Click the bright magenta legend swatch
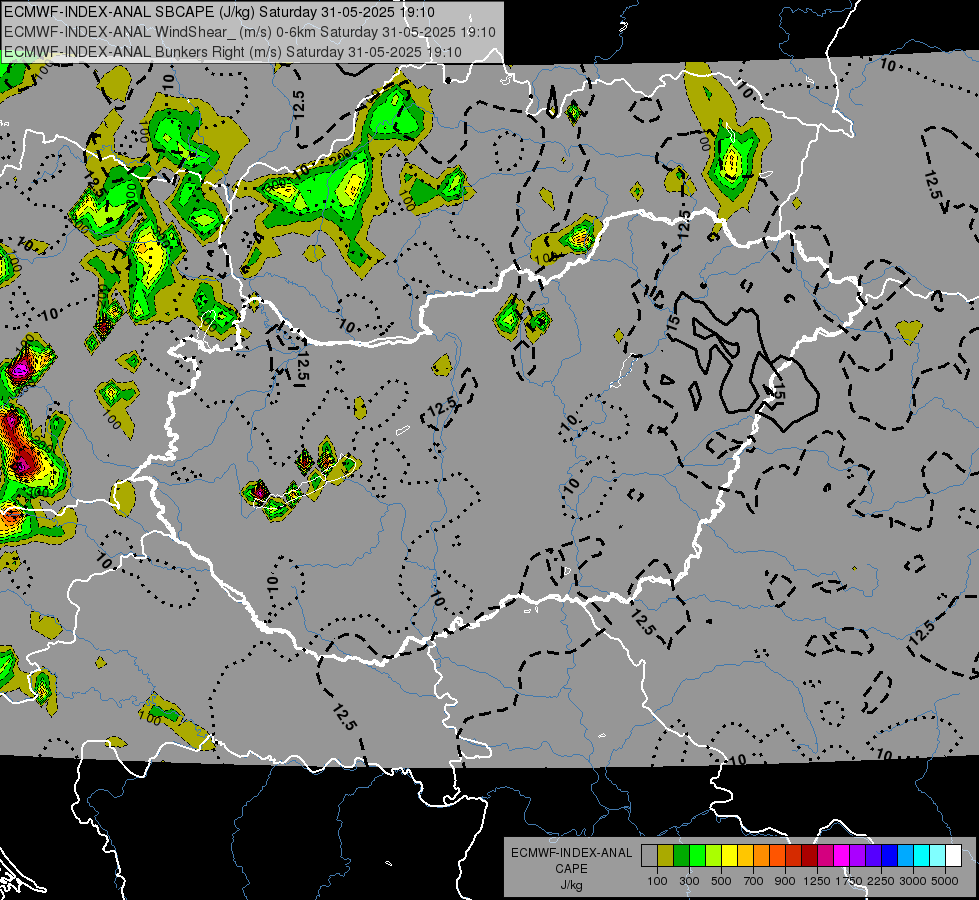979x900 pixels. pyautogui.click(x=841, y=856)
